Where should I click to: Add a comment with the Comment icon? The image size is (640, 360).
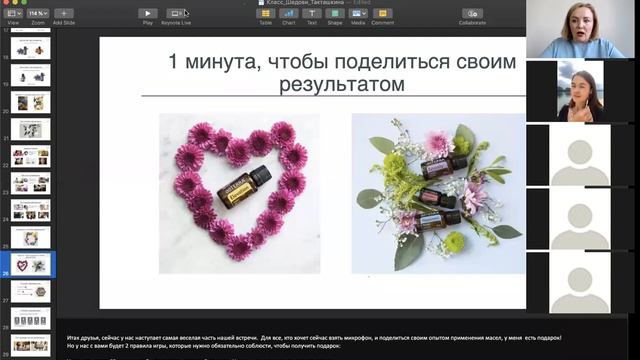tap(382, 13)
